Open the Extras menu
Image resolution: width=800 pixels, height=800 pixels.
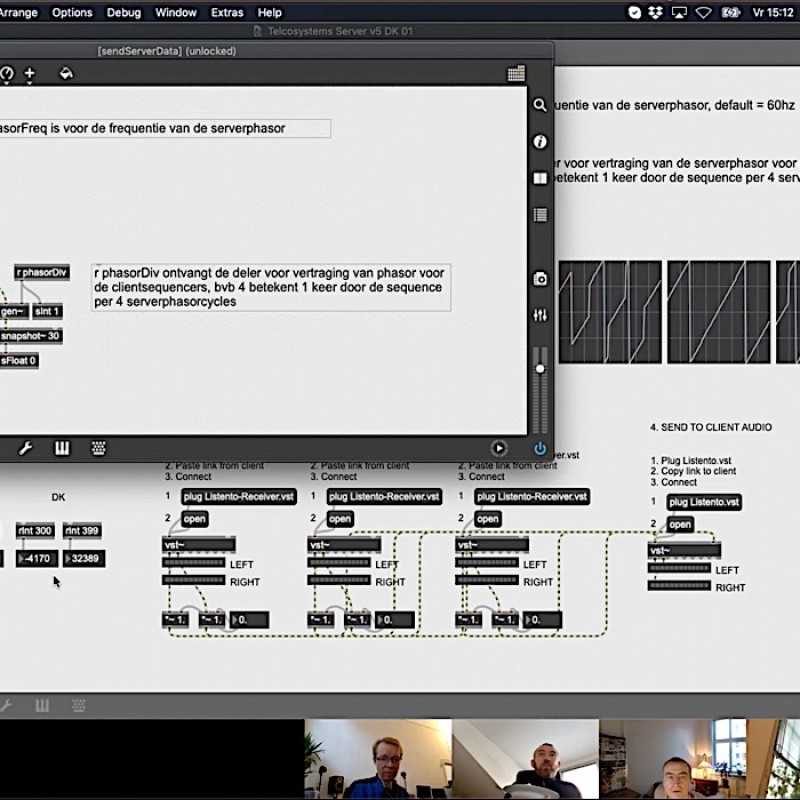[227, 13]
